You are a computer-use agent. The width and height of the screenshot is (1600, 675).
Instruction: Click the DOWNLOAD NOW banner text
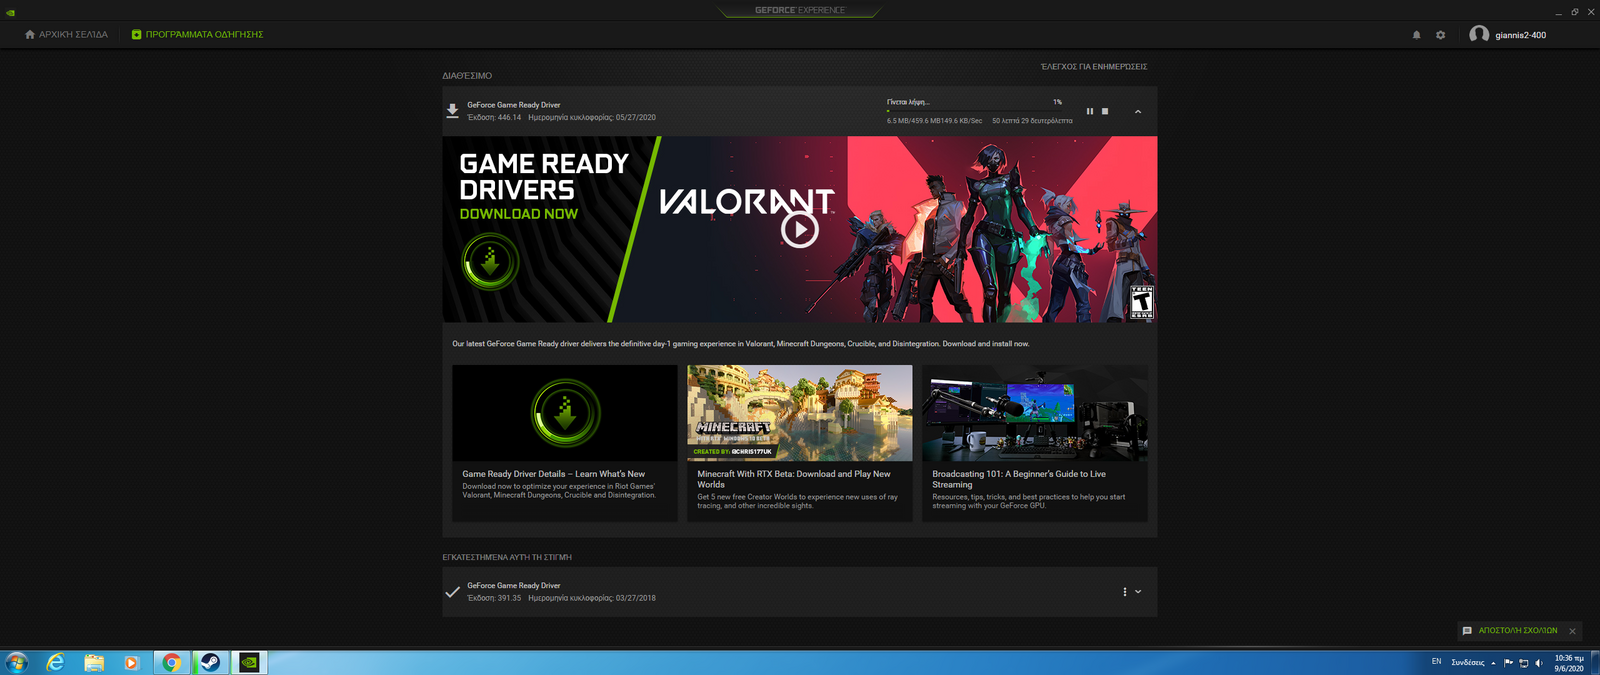[x=518, y=214]
